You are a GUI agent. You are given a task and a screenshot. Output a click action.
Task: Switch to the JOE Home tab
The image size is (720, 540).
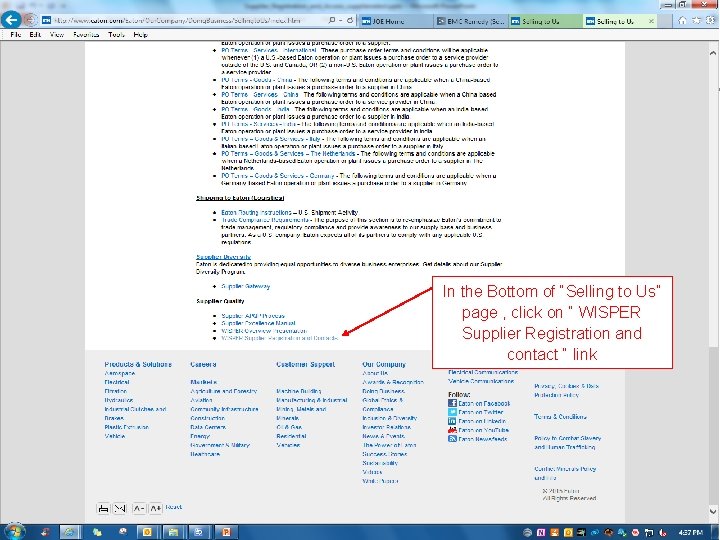pos(396,21)
